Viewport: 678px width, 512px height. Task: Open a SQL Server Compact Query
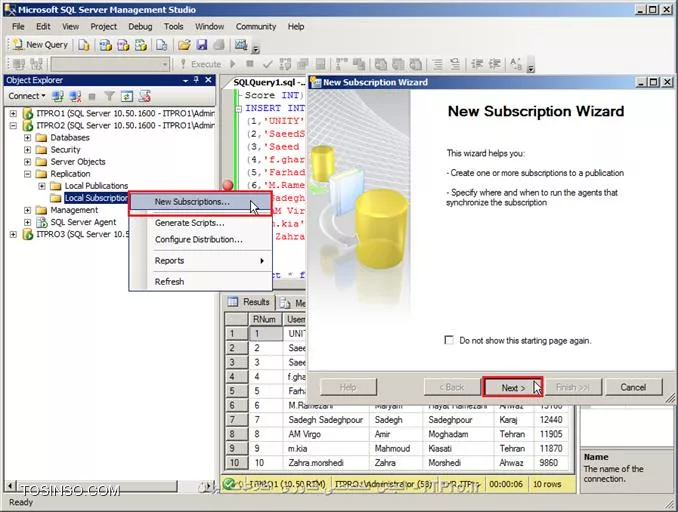162,45
